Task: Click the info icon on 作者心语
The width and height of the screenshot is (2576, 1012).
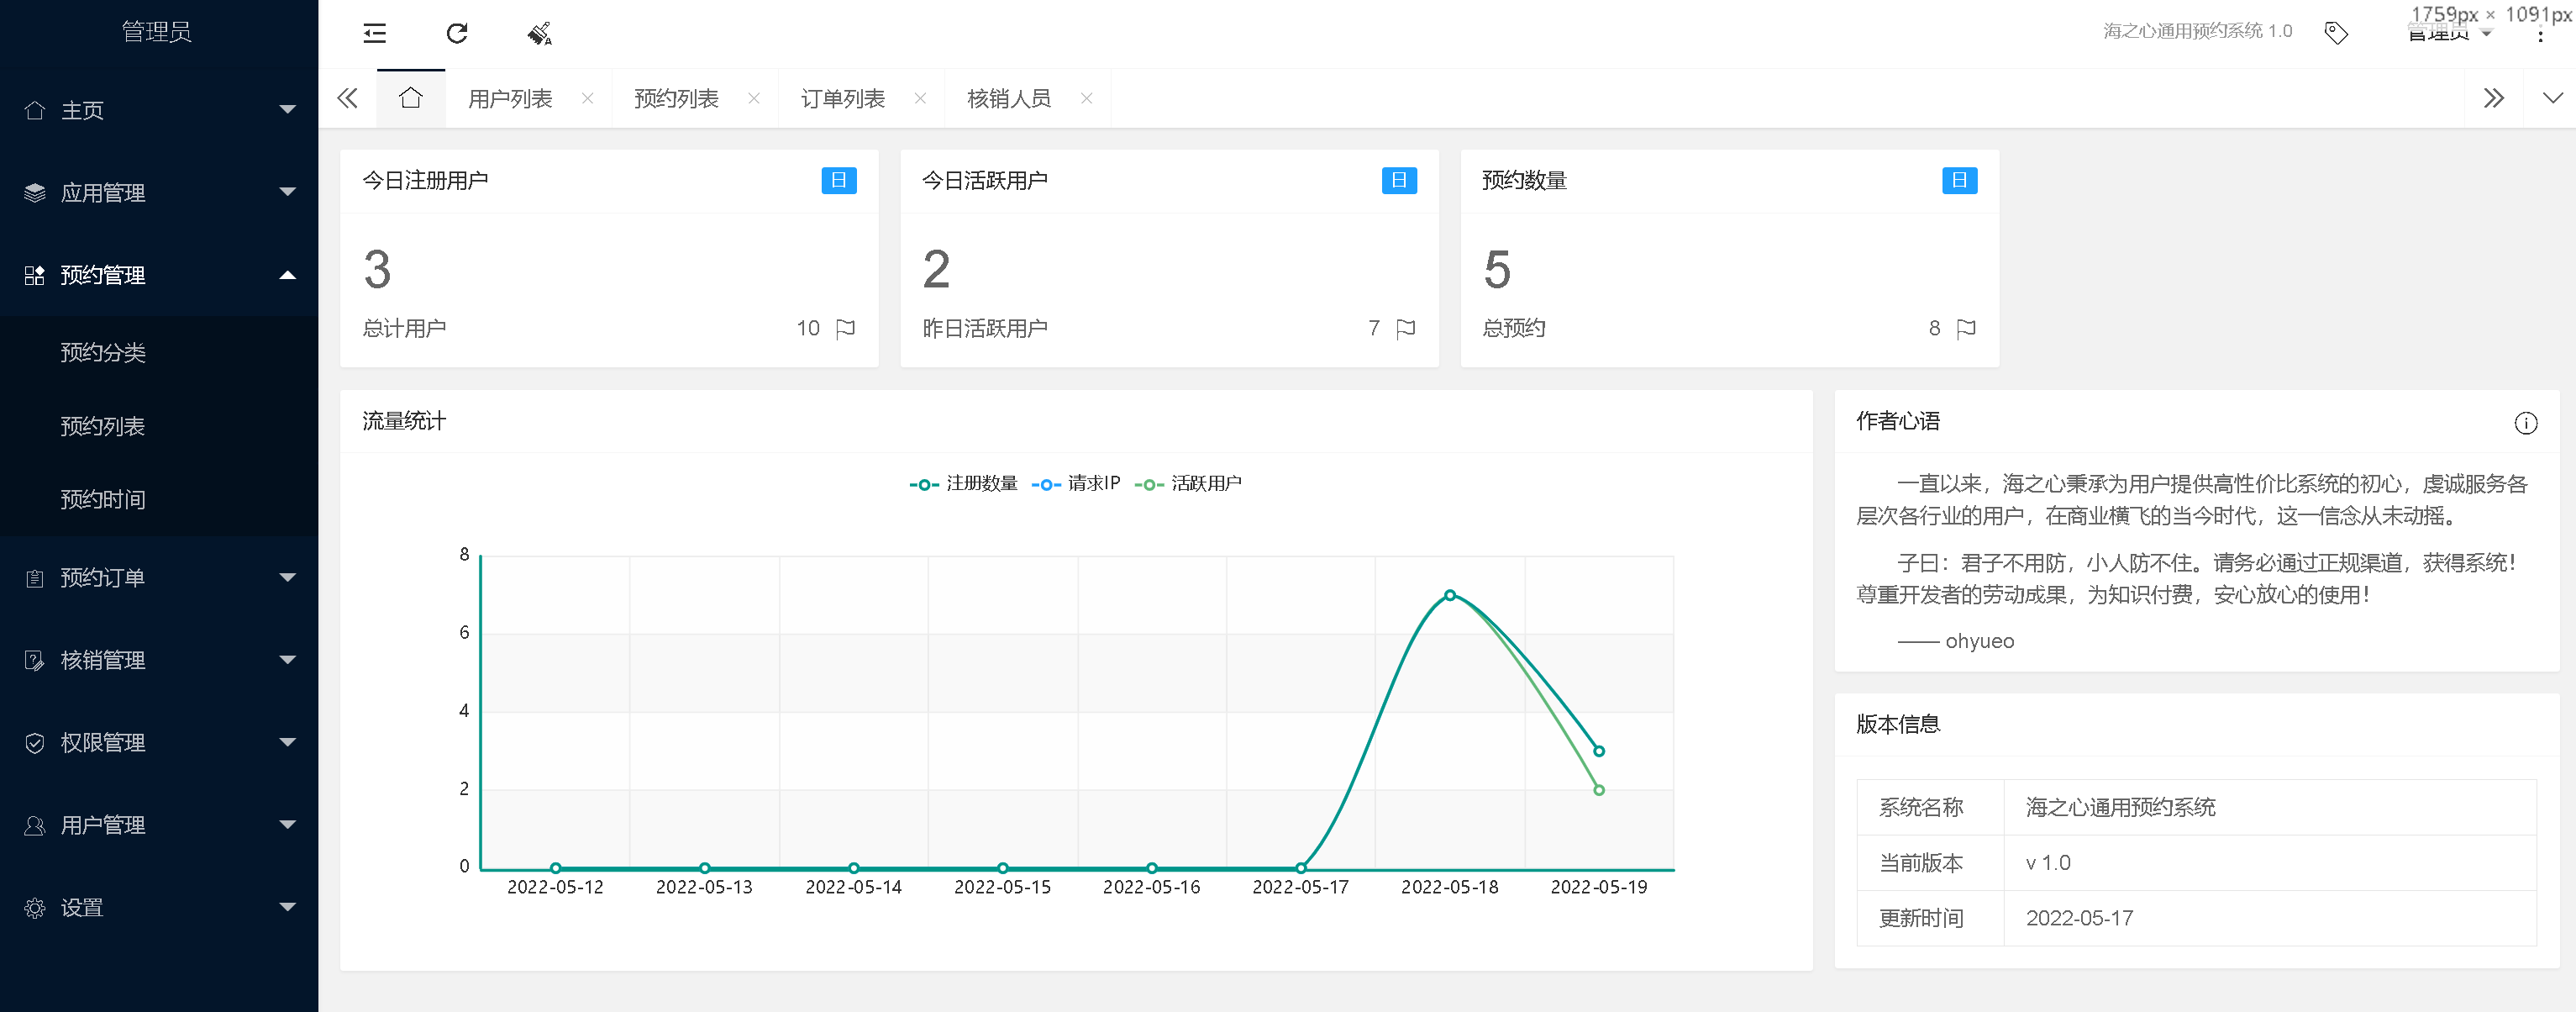Action: pos(2525,423)
